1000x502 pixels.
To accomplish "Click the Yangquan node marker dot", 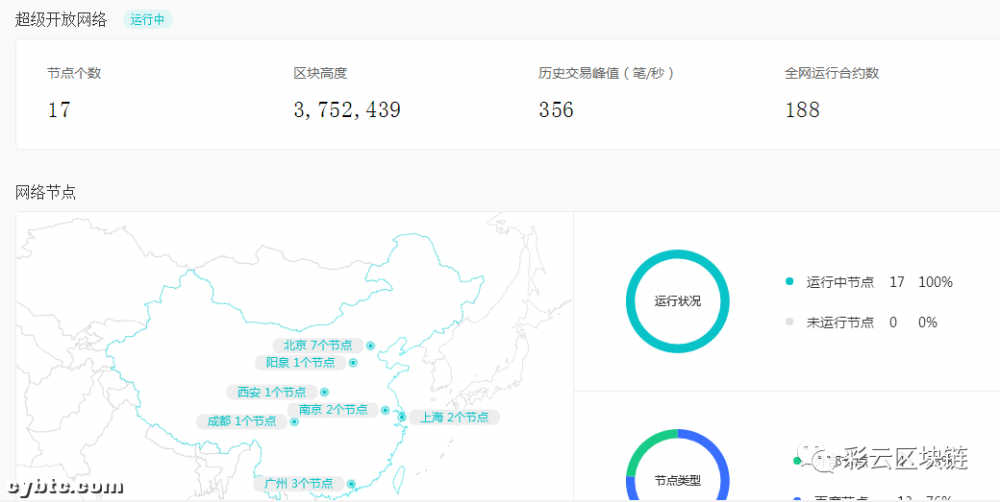I will click(x=353, y=363).
